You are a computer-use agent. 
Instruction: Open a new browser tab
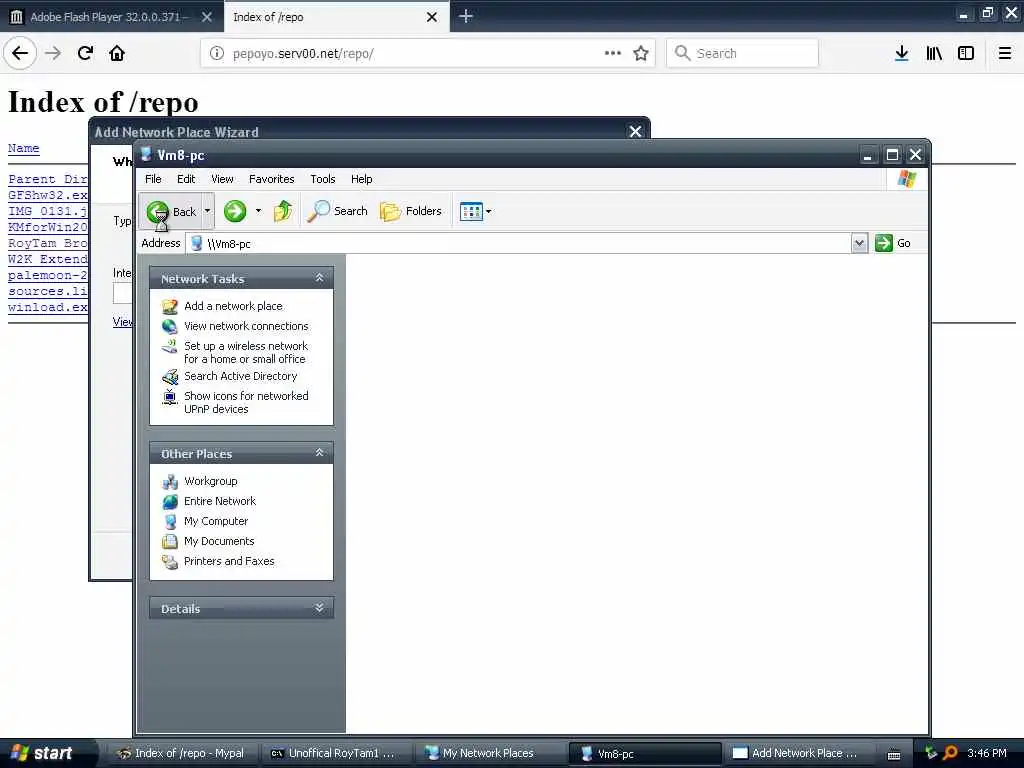click(465, 16)
